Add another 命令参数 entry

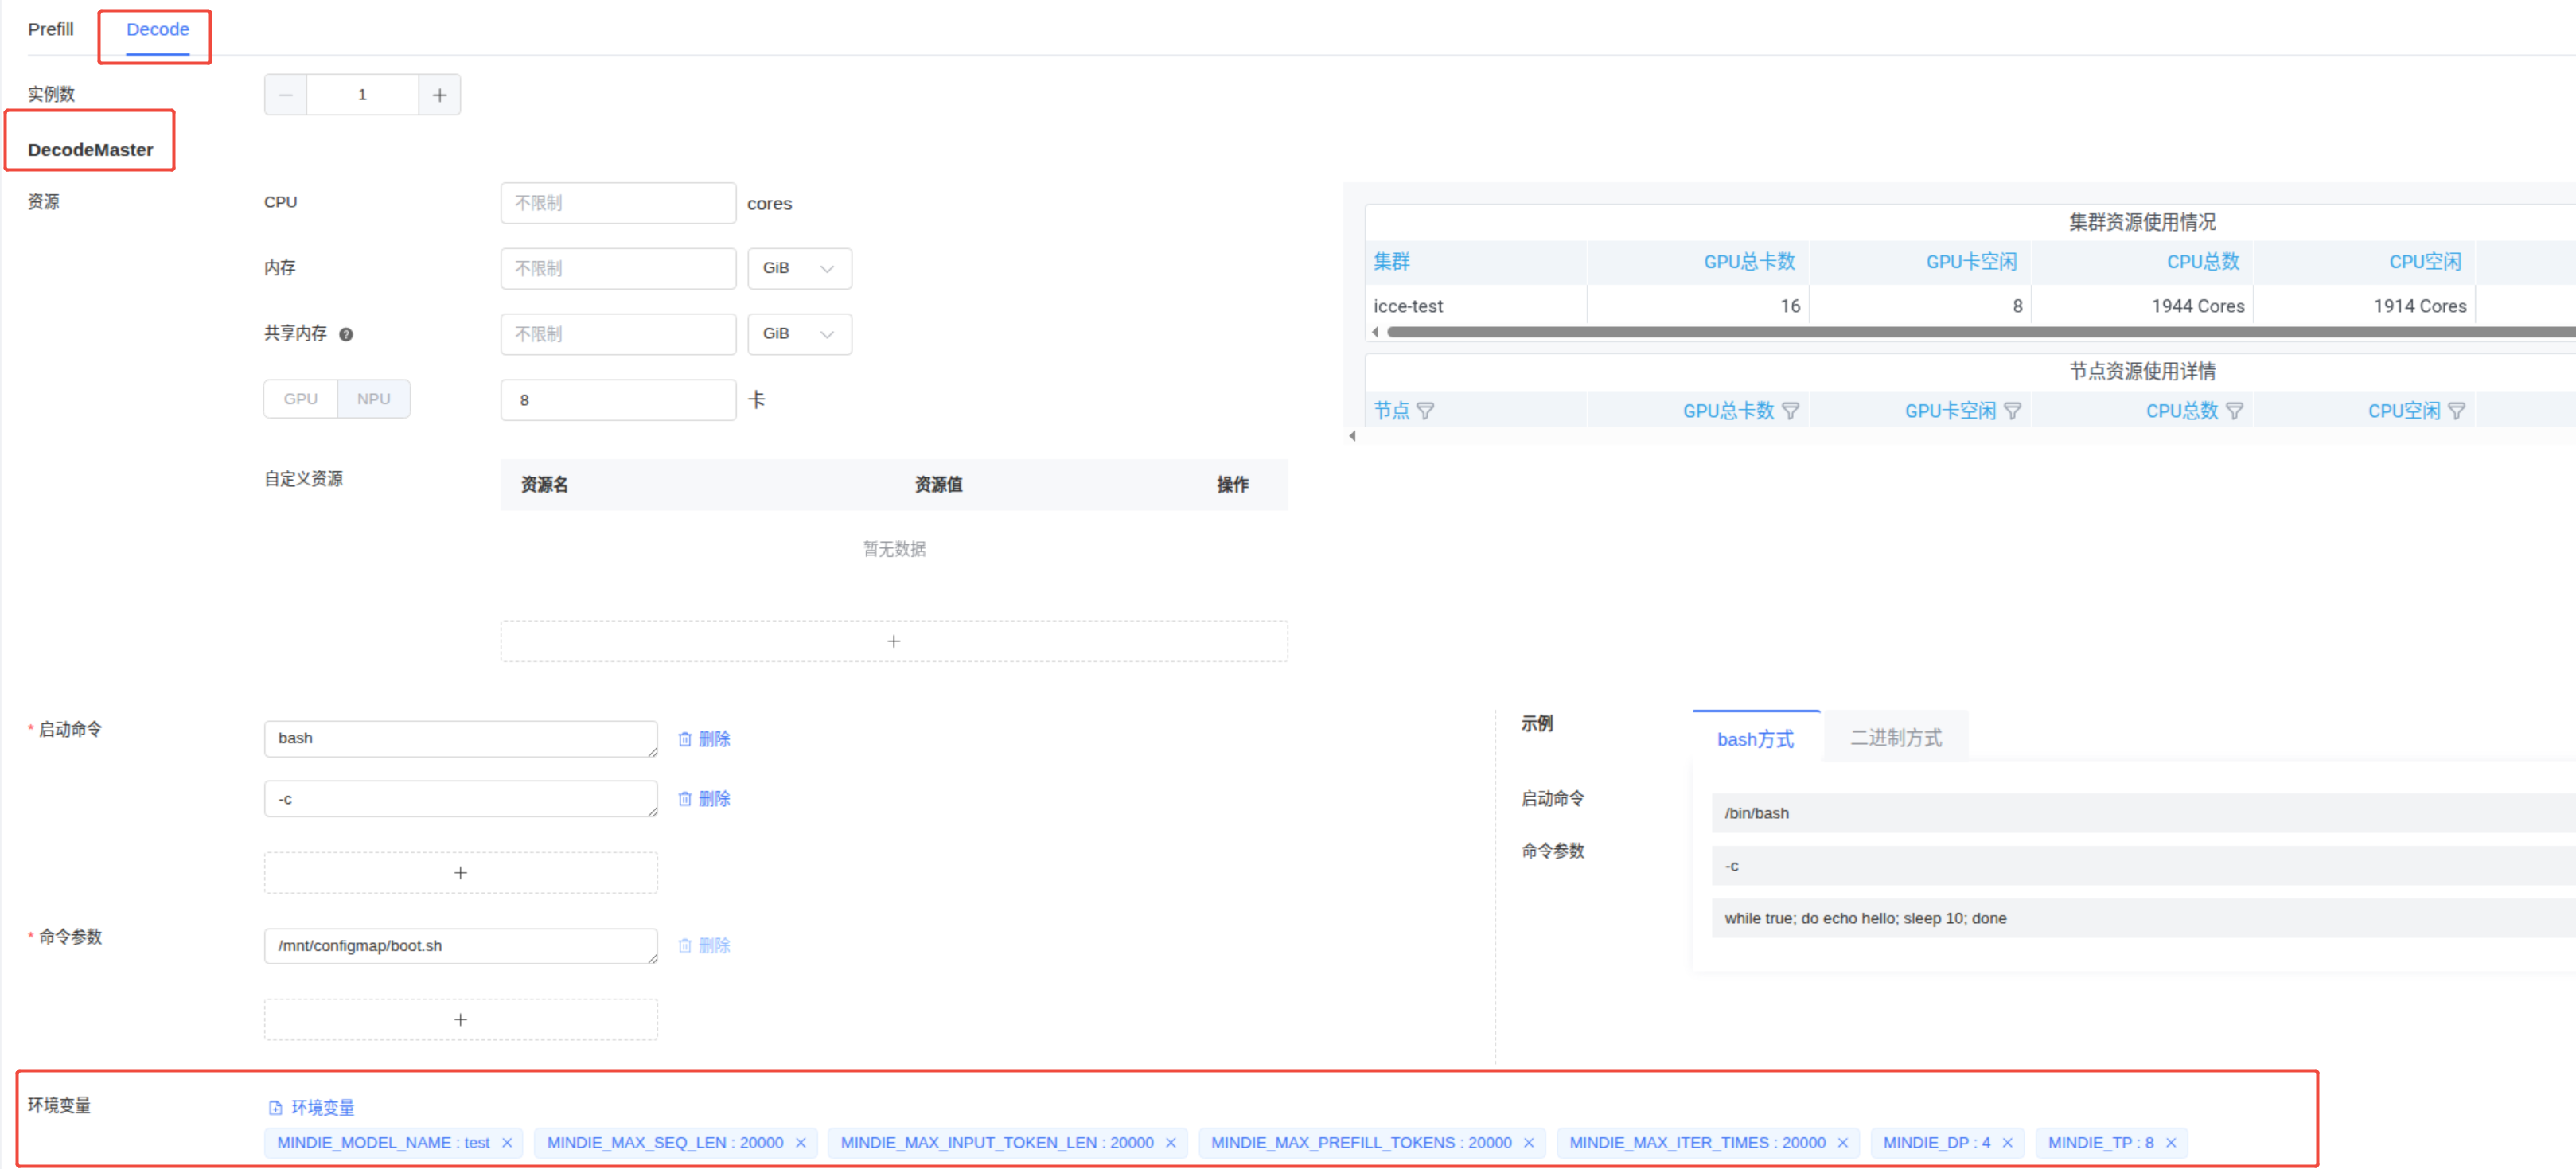[460, 1020]
